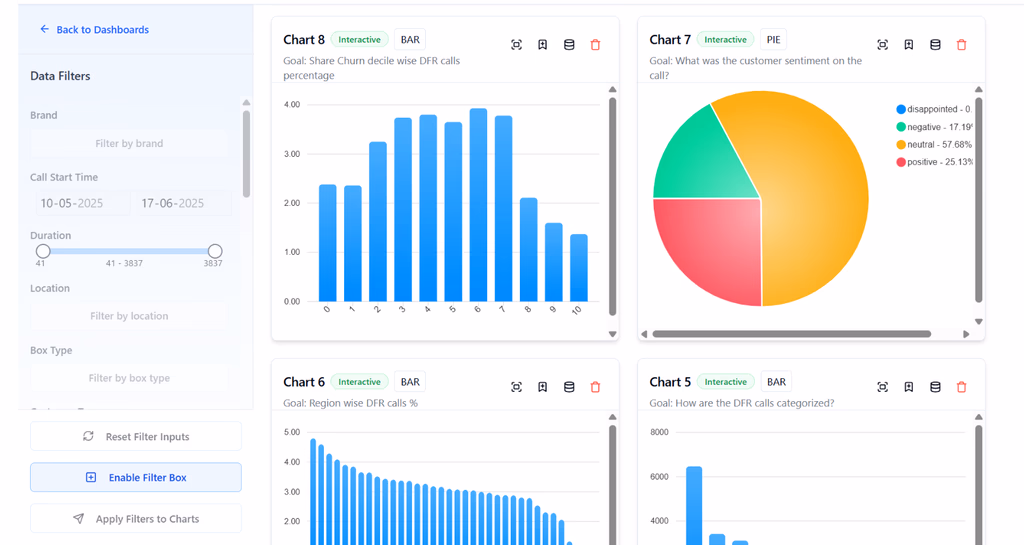Click Chart 6 BAR type tag

410,382
